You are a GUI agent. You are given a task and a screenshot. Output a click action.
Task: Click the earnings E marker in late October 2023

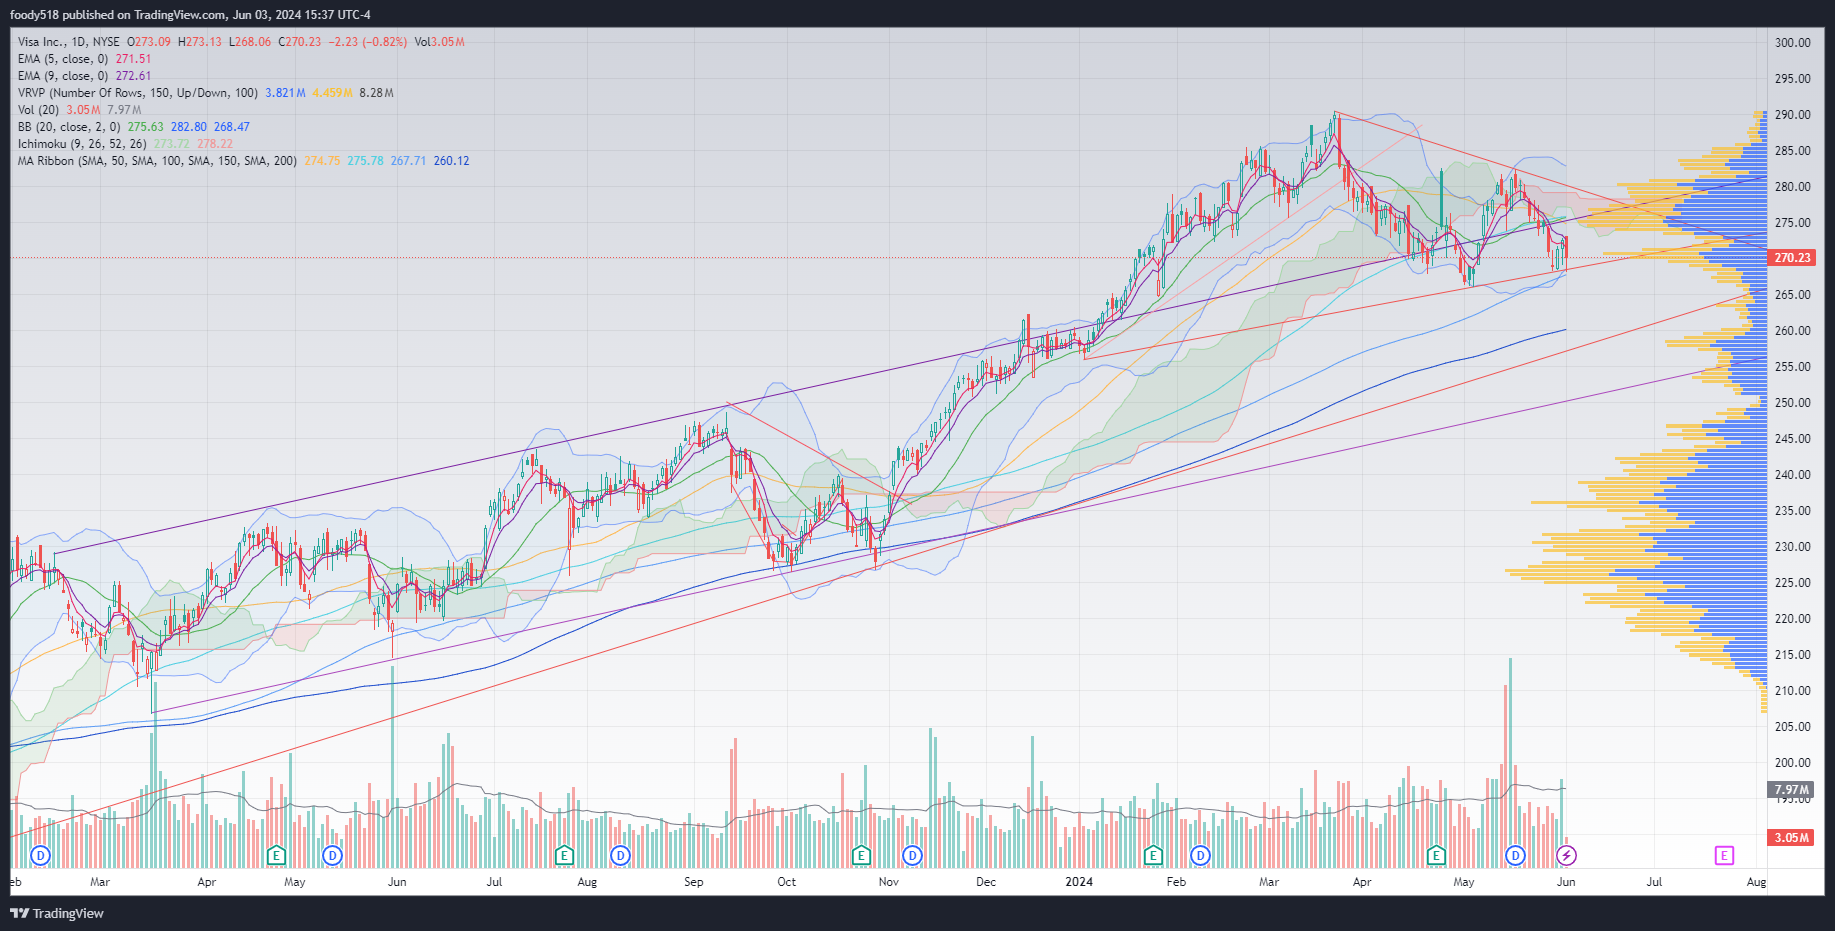861,855
